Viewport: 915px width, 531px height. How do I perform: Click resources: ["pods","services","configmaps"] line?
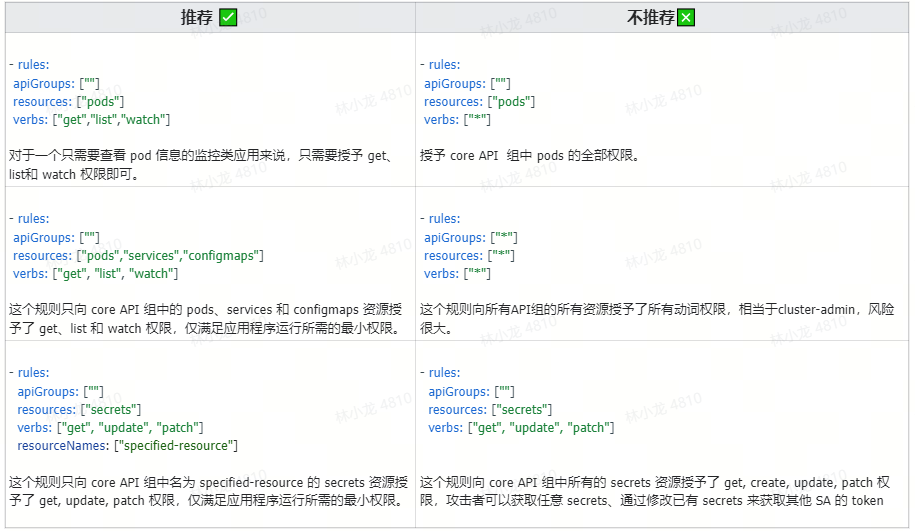click(x=138, y=256)
